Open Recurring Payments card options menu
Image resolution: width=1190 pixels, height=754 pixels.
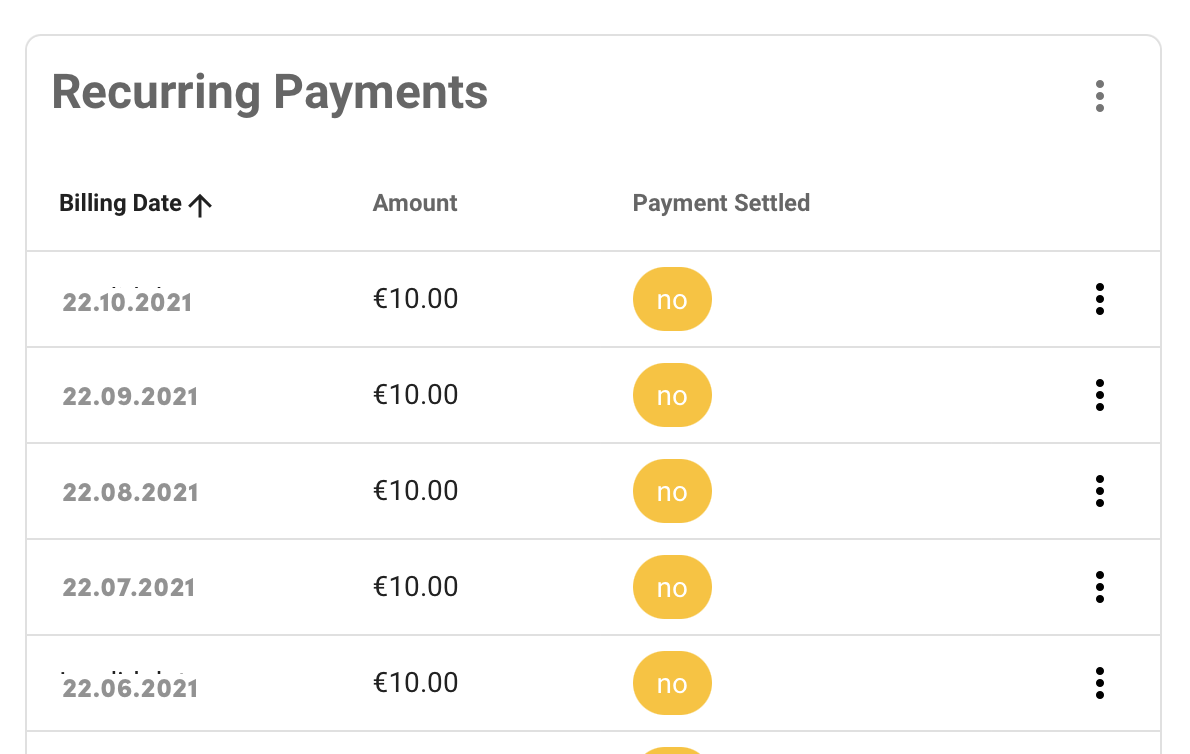[1099, 96]
